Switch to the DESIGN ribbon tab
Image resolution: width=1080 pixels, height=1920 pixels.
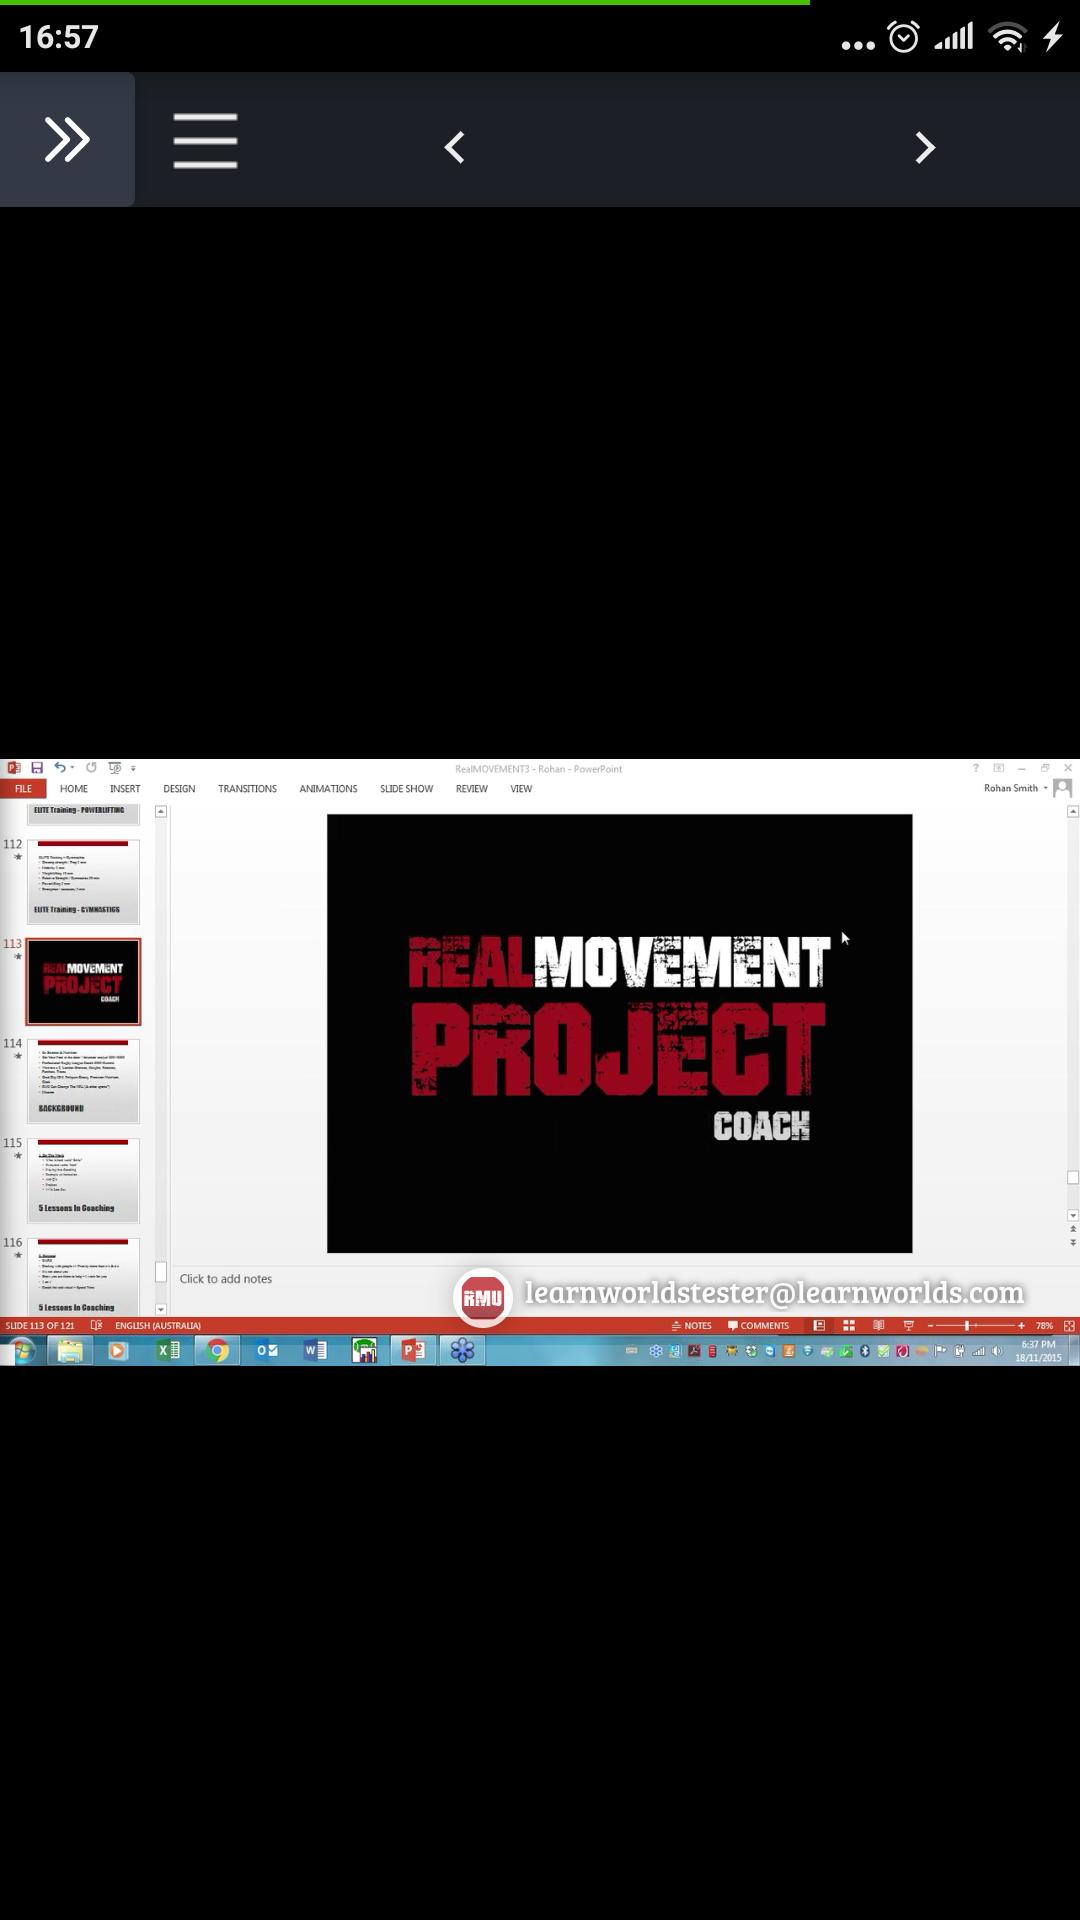[x=179, y=789]
